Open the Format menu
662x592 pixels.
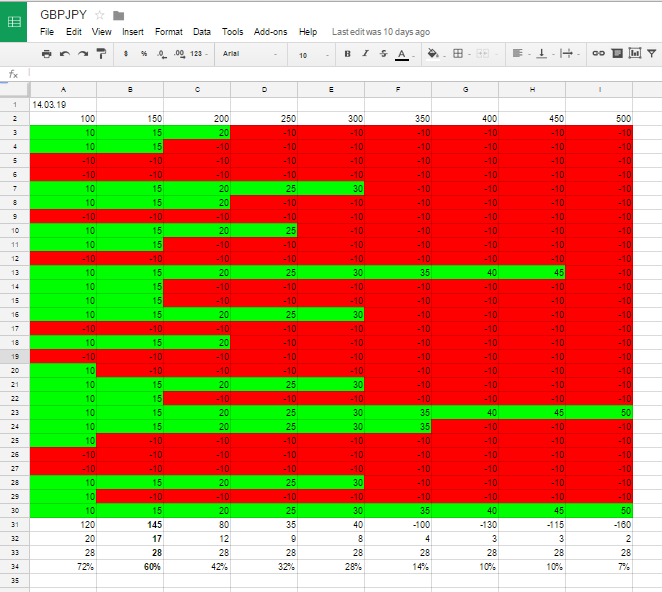tap(169, 32)
